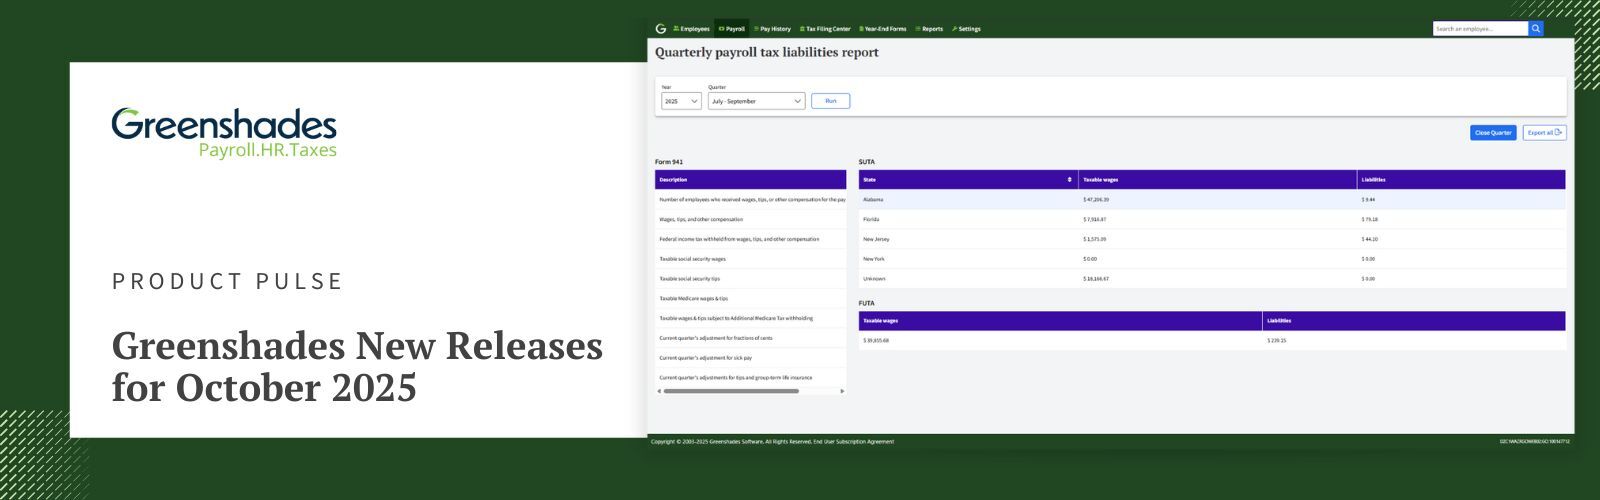This screenshot has height=500, width=1600.
Task: Click the Taxable social security tips row
Action: 750,279
